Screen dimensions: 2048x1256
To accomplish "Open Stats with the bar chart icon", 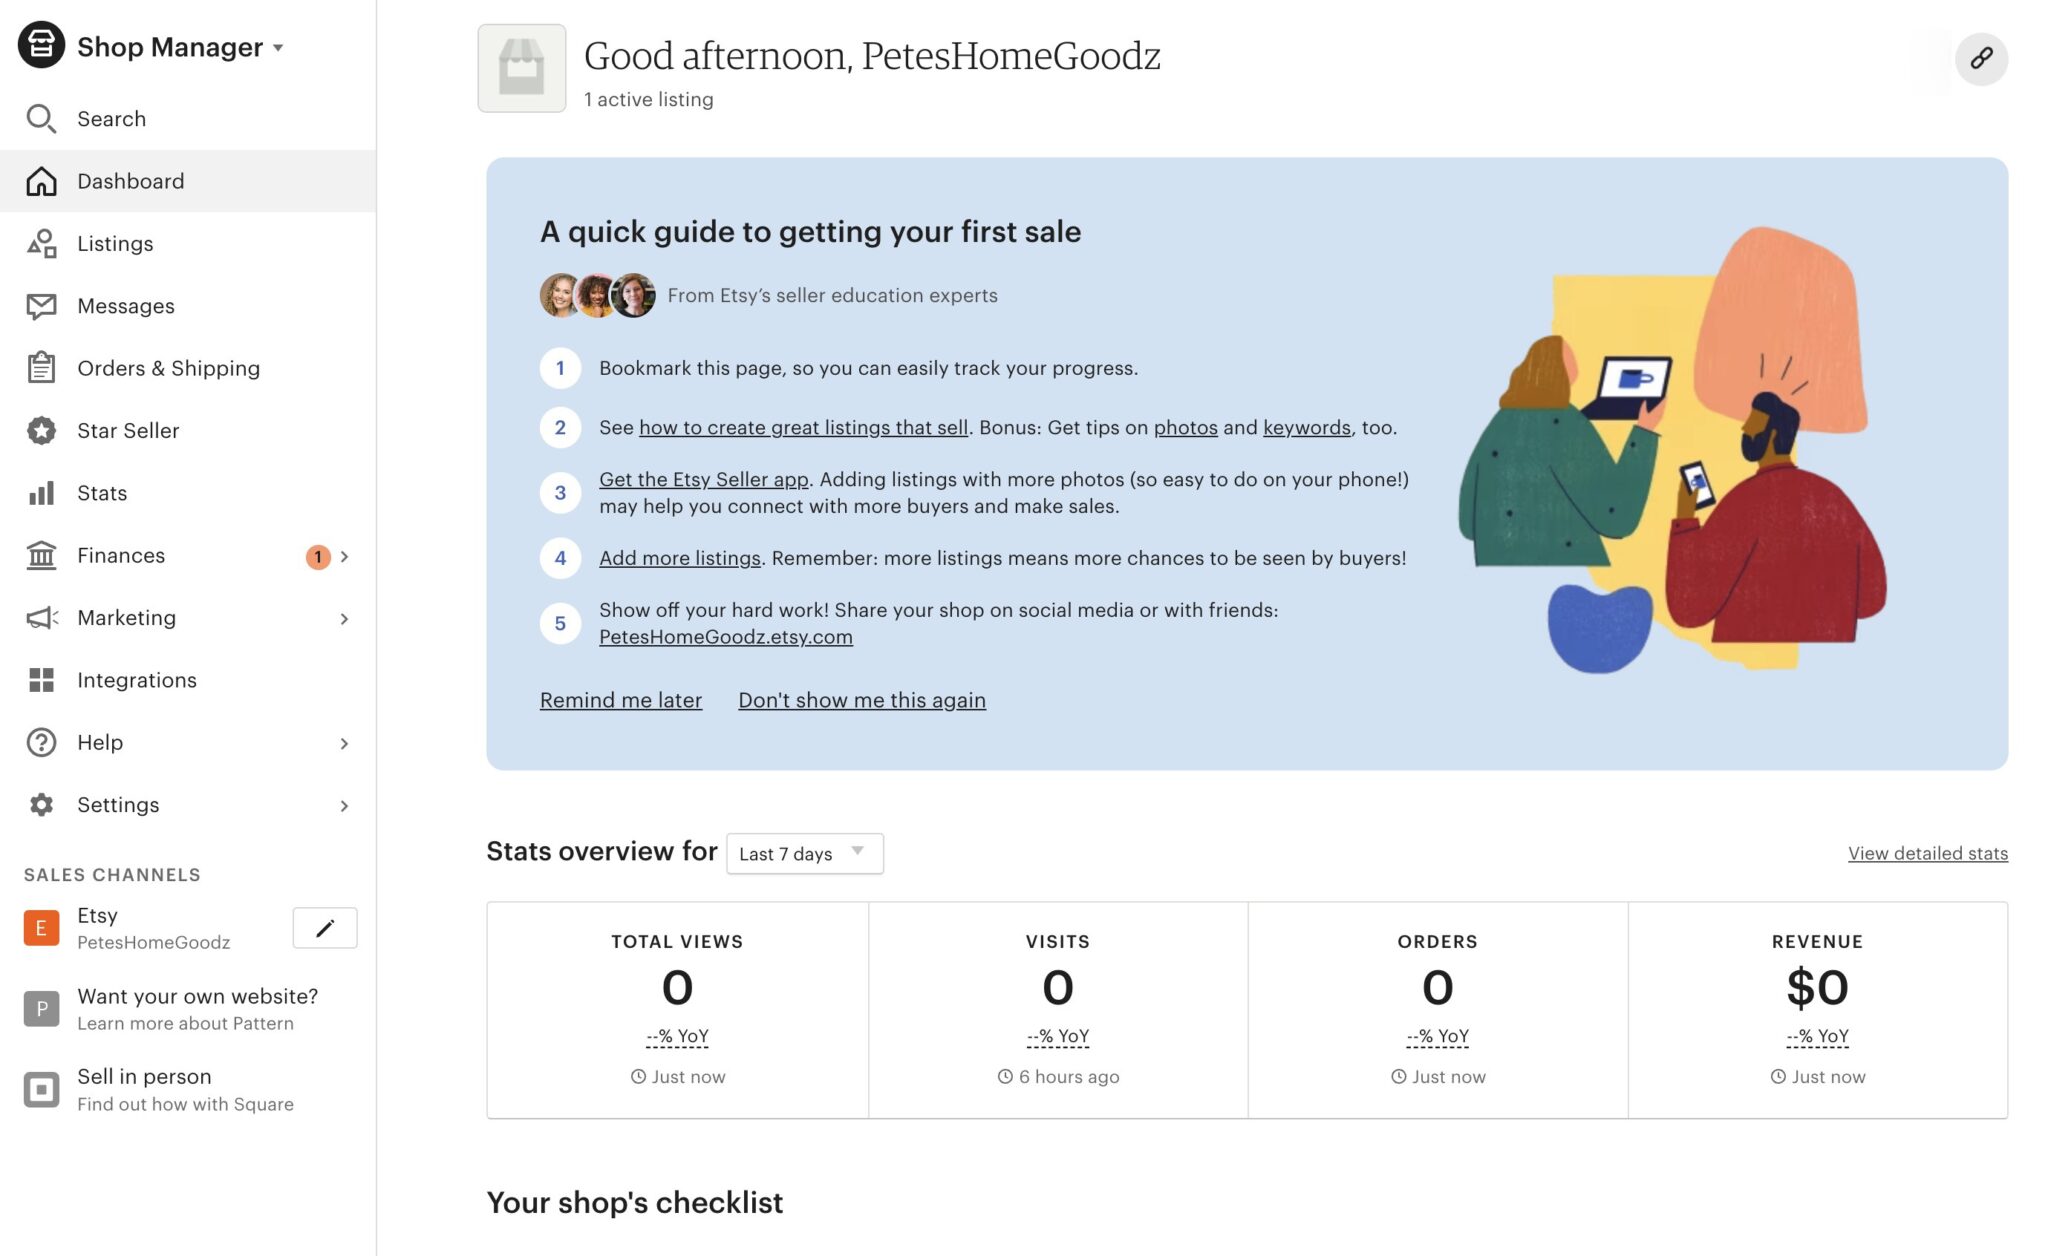I will tap(41, 493).
